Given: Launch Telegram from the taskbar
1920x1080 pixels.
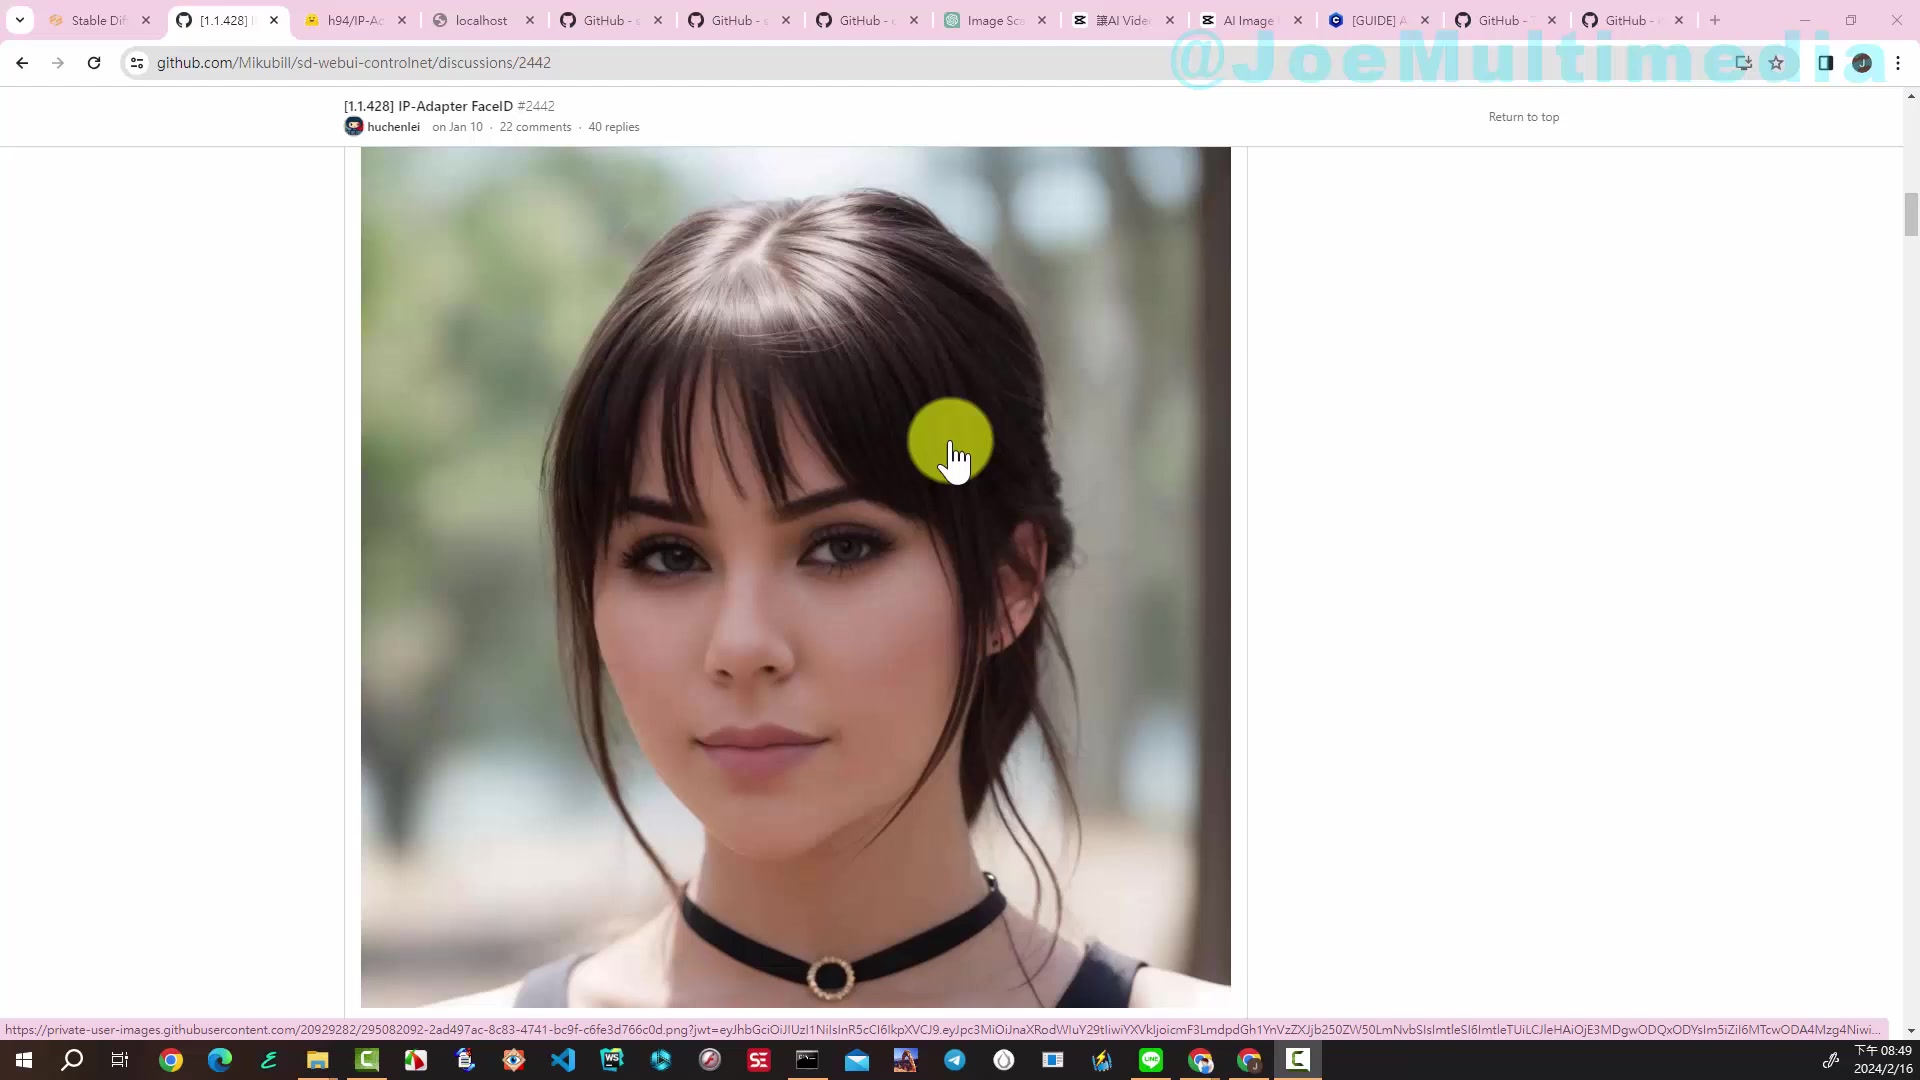Looking at the screenshot, I should pyautogui.click(x=955, y=1059).
